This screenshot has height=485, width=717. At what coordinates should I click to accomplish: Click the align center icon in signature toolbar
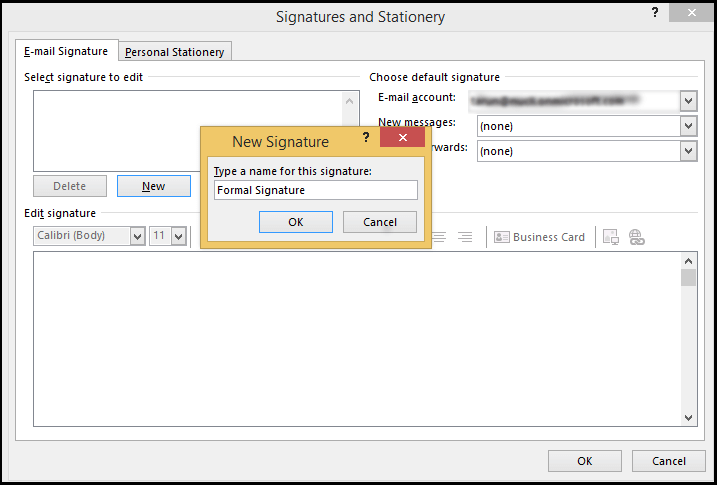pos(440,237)
